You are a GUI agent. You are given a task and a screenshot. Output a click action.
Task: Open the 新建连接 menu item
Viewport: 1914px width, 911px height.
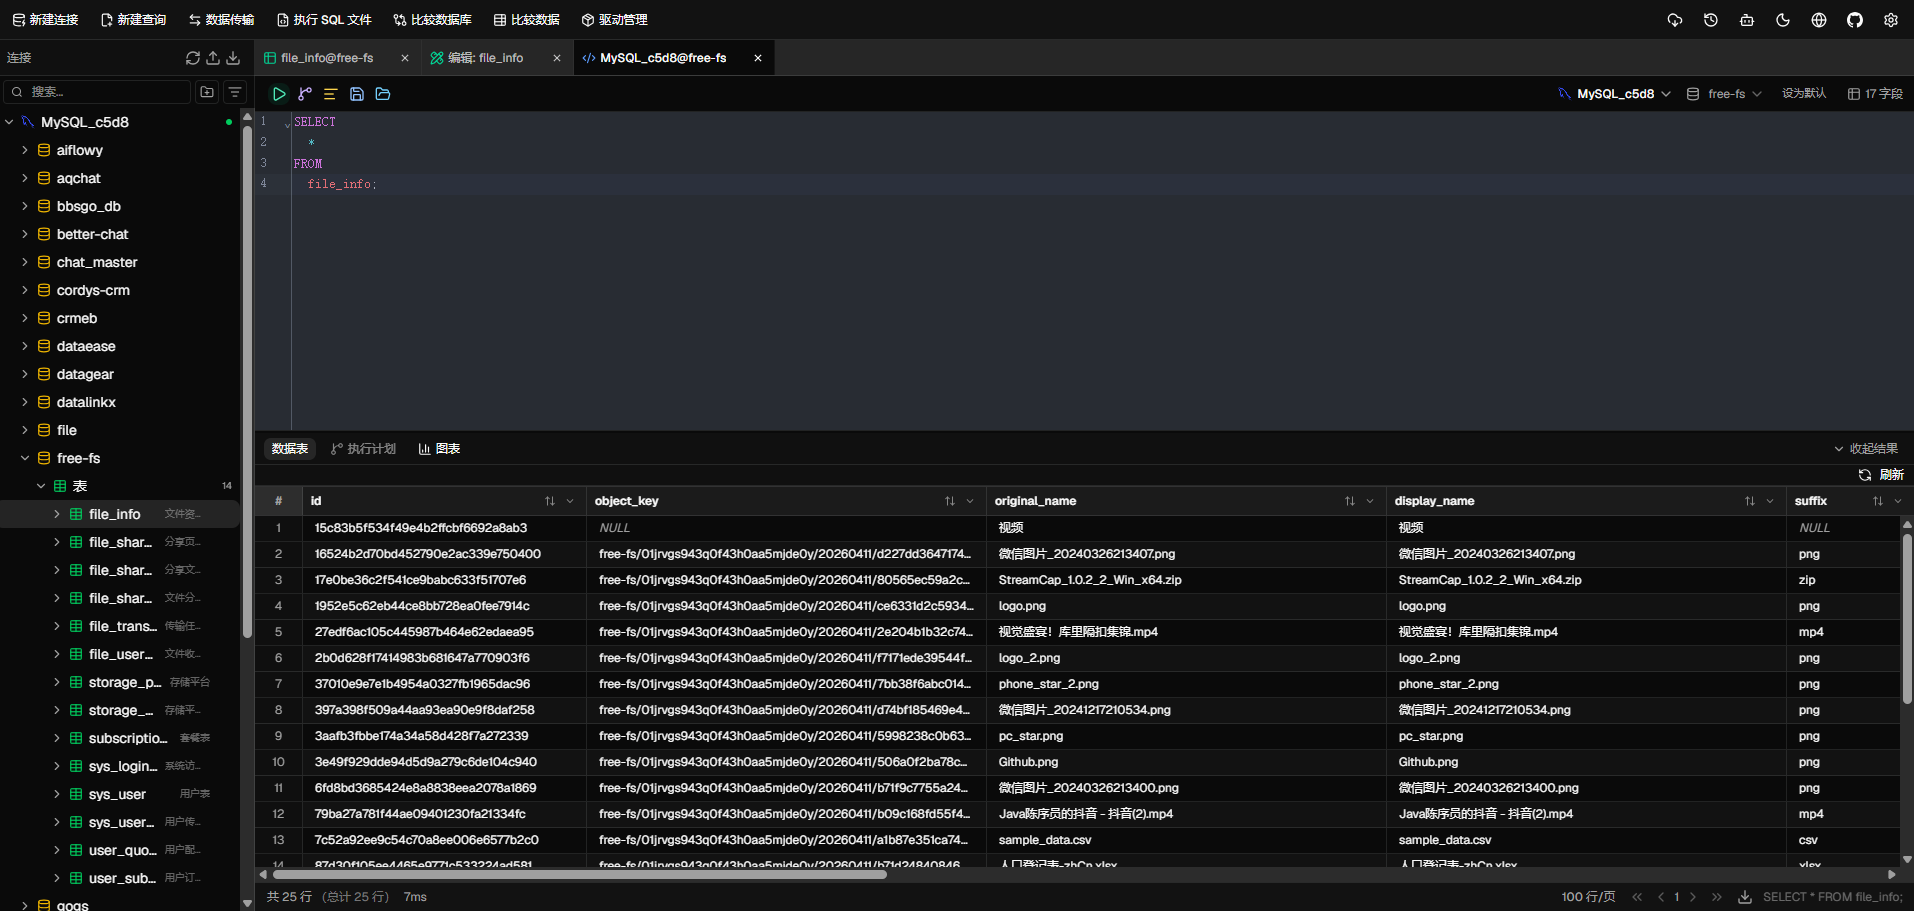tap(45, 20)
